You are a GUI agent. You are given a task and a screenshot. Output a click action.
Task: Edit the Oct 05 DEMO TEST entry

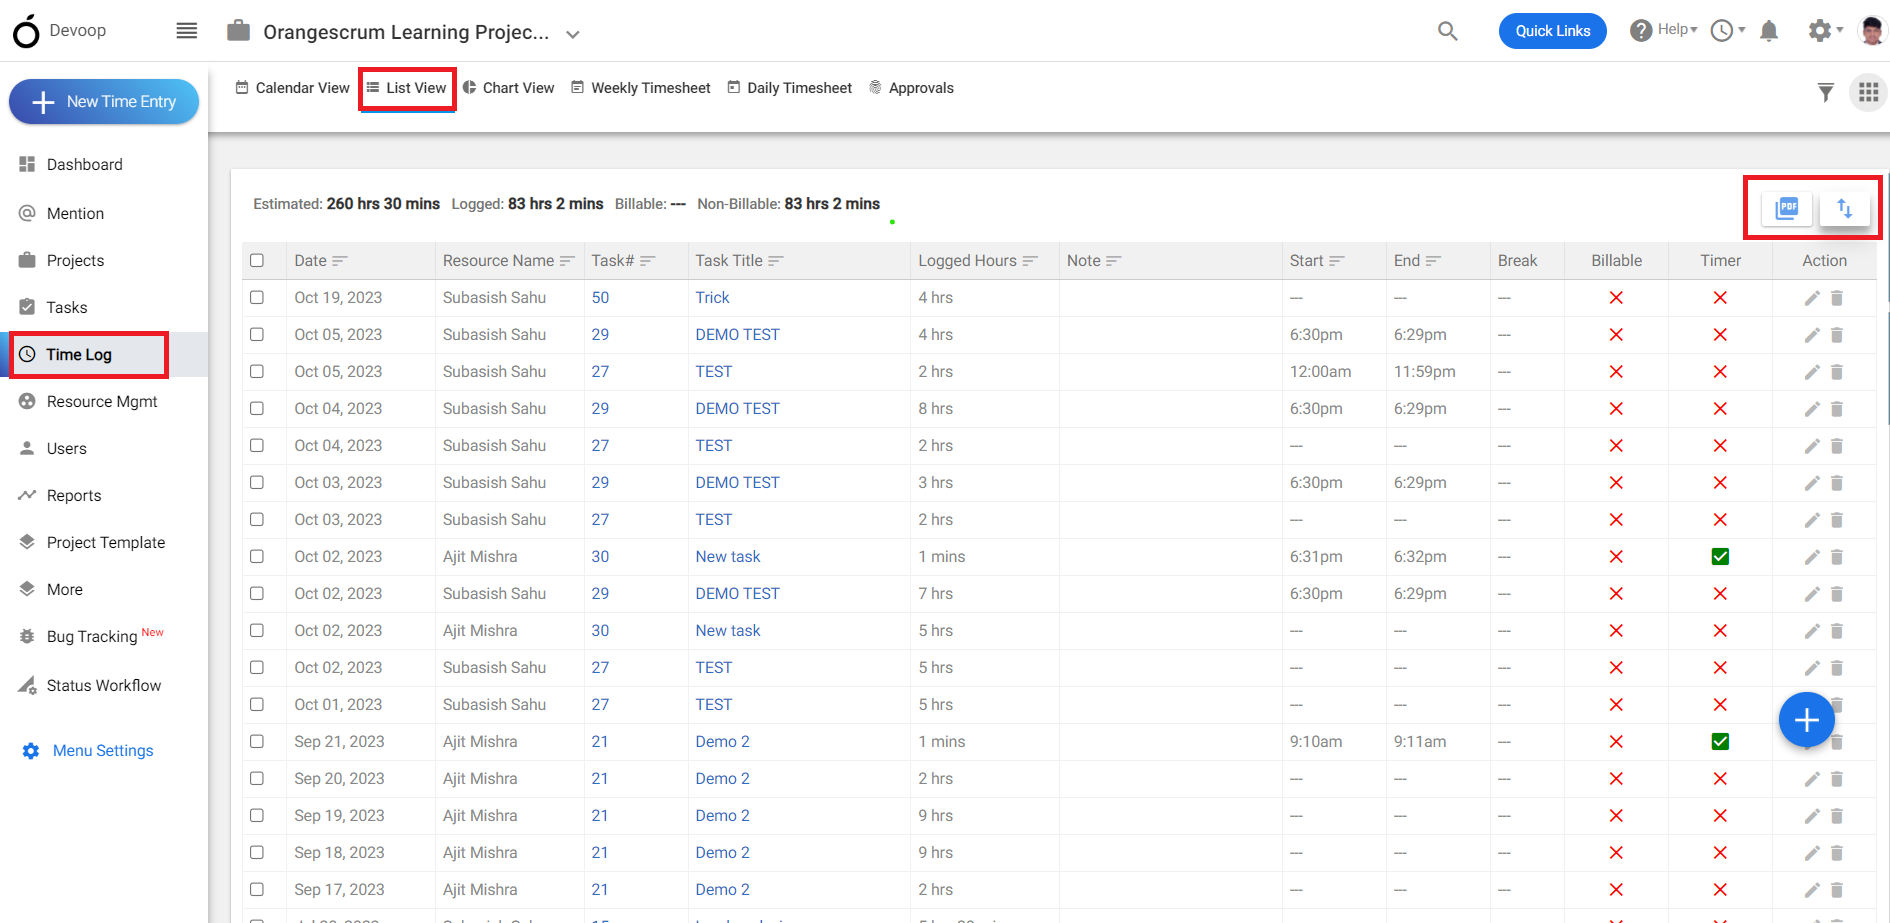tap(1812, 335)
